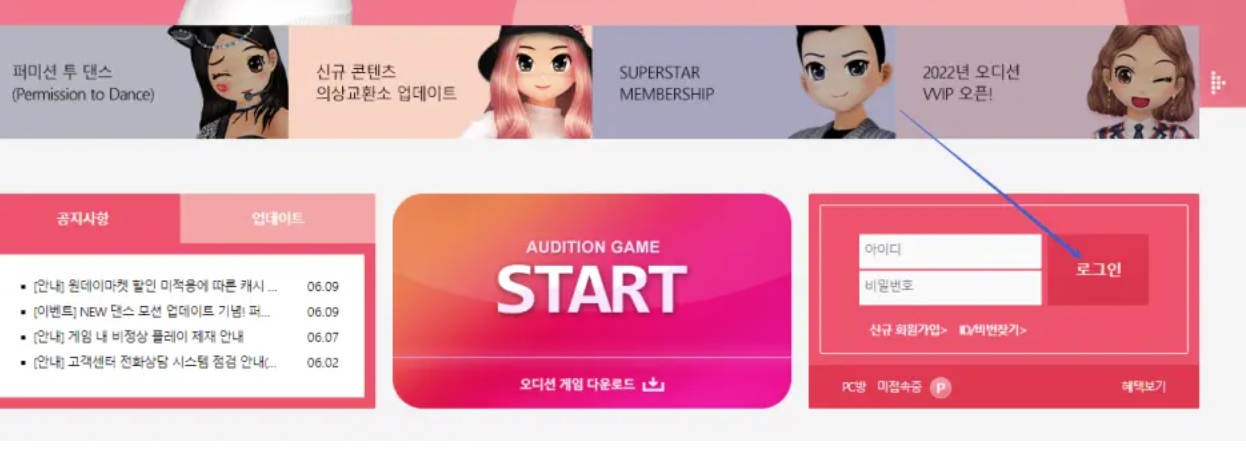Open the Permission to Dance banner
The image size is (1246, 450).
tap(144, 82)
